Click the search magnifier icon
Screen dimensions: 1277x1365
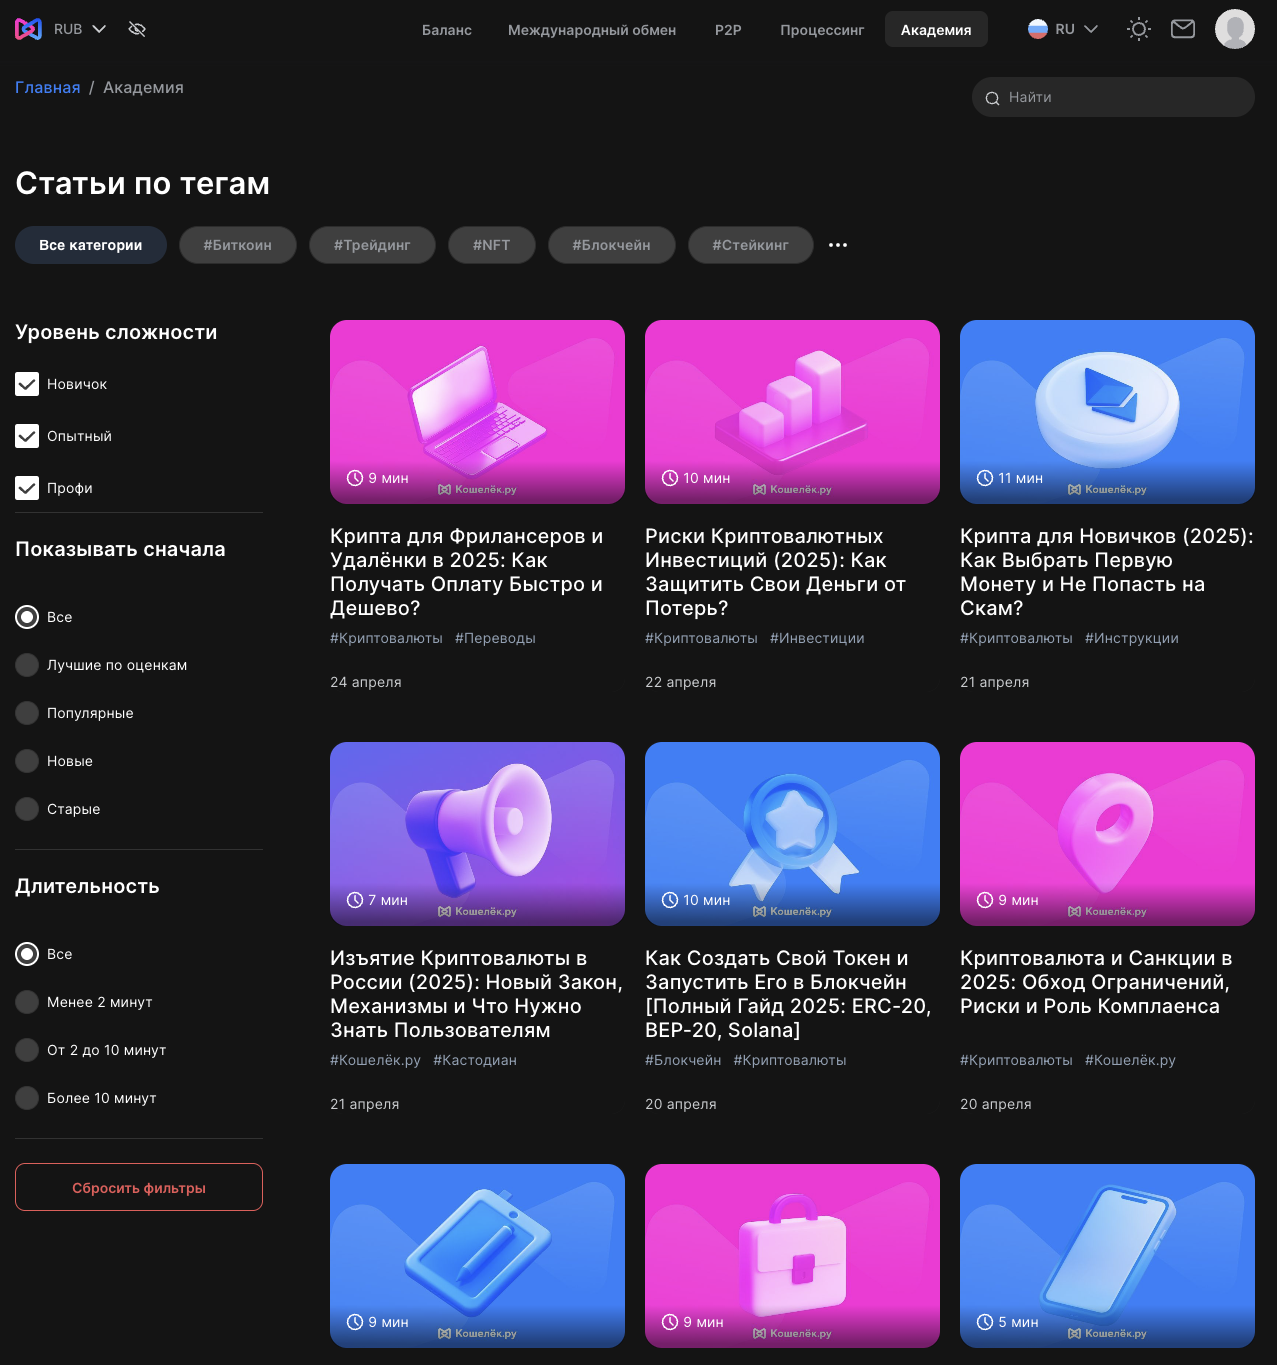point(993,98)
